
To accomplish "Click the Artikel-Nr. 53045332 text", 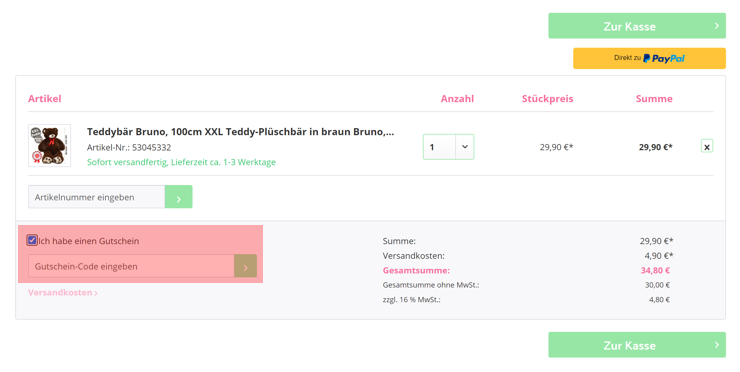I will pyautogui.click(x=129, y=147).
